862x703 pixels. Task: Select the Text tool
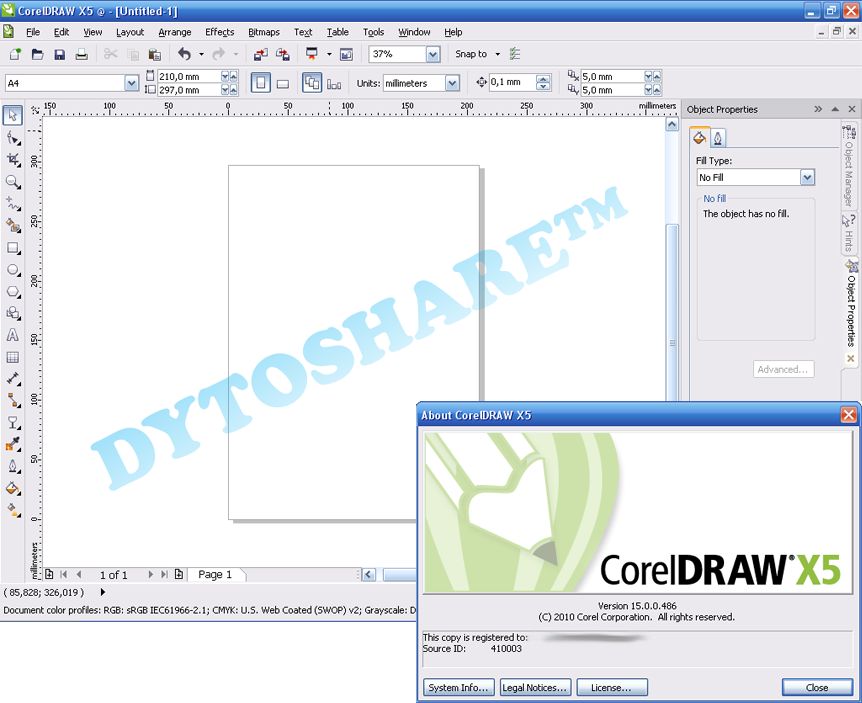coord(13,335)
